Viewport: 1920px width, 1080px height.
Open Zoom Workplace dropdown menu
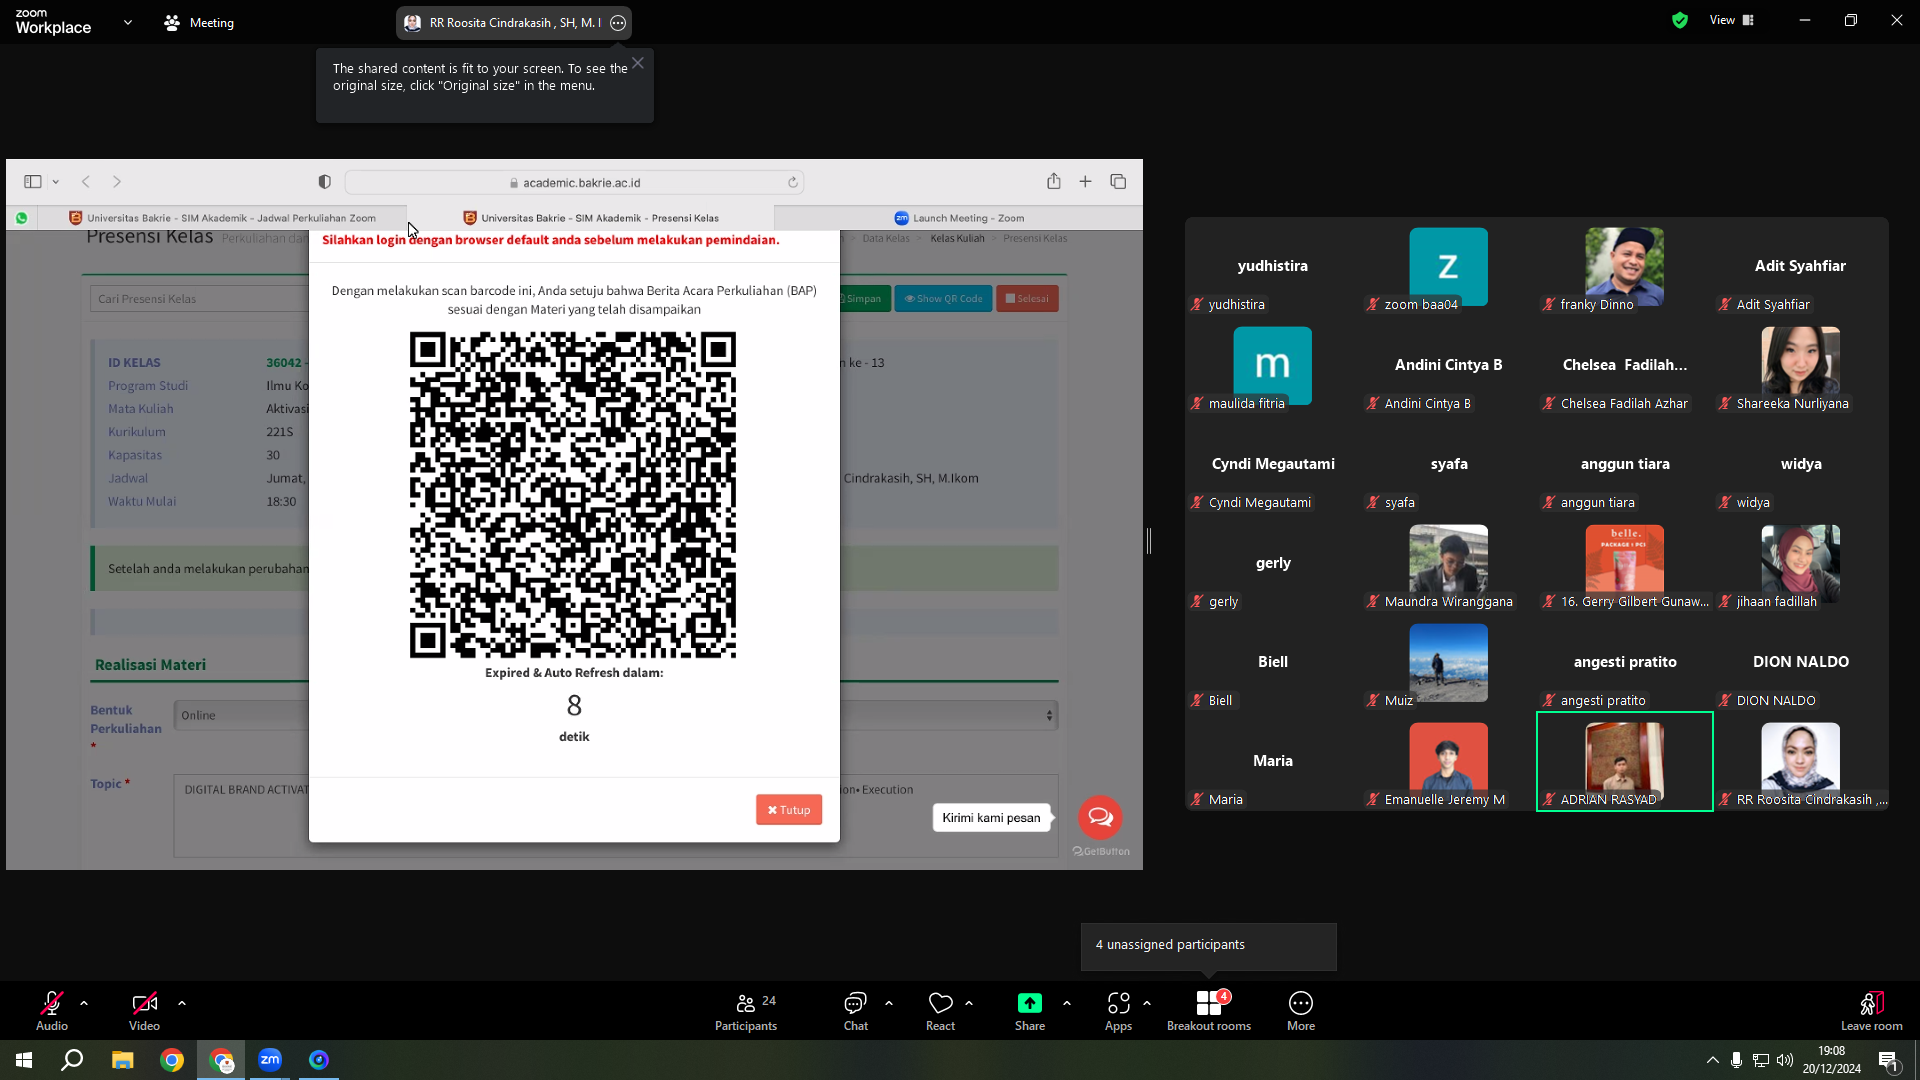click(x=128, y=22)
